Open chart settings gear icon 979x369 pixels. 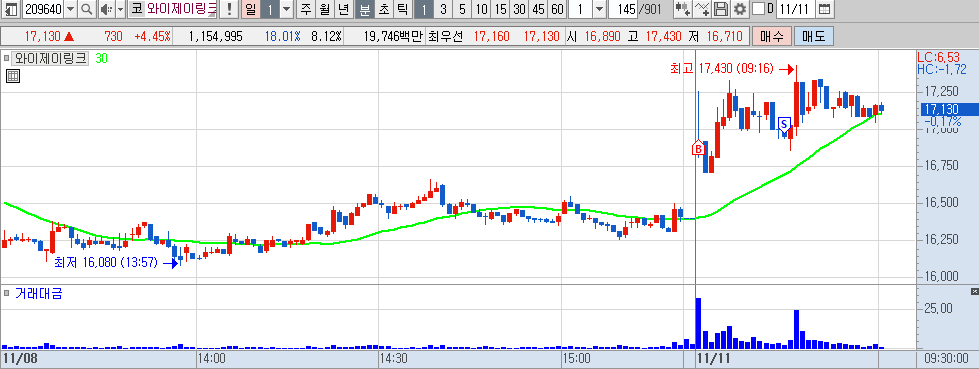[740, 9]
